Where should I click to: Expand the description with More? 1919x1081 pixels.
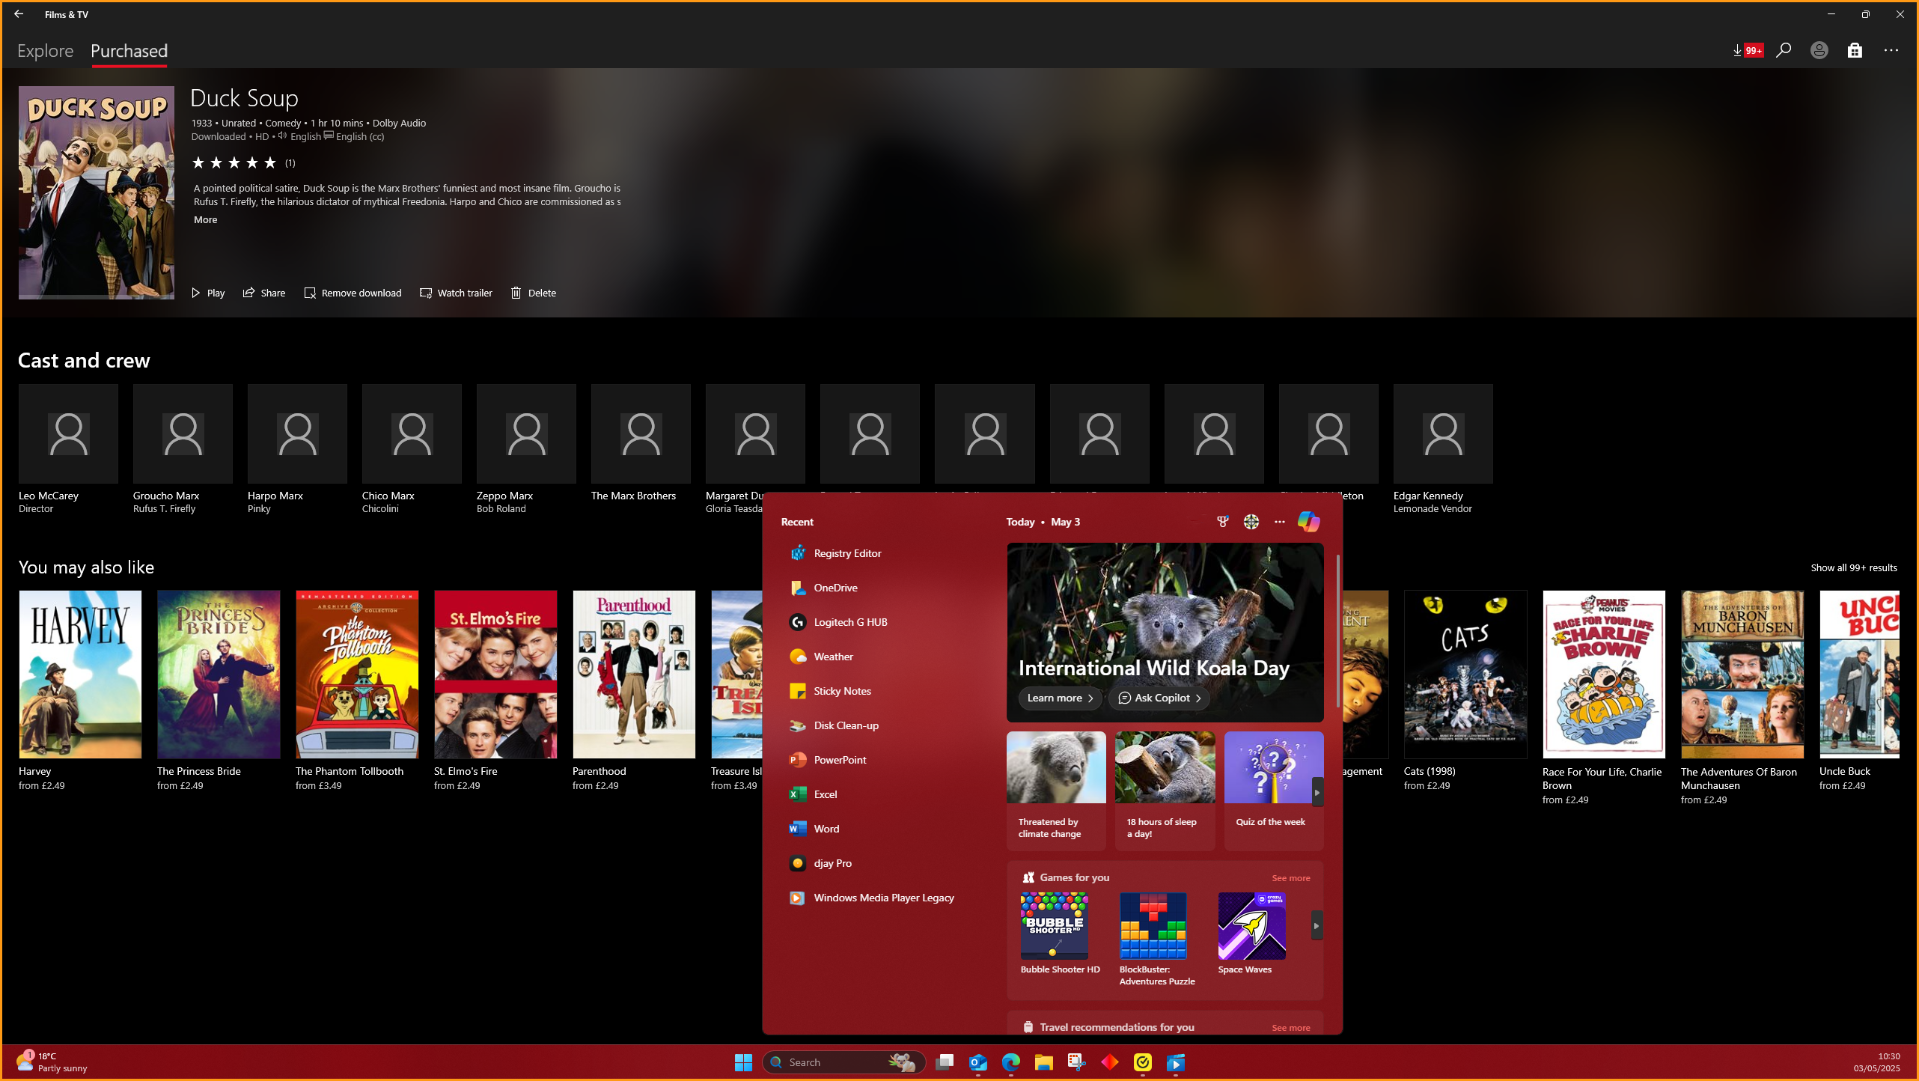coord(205,220)
